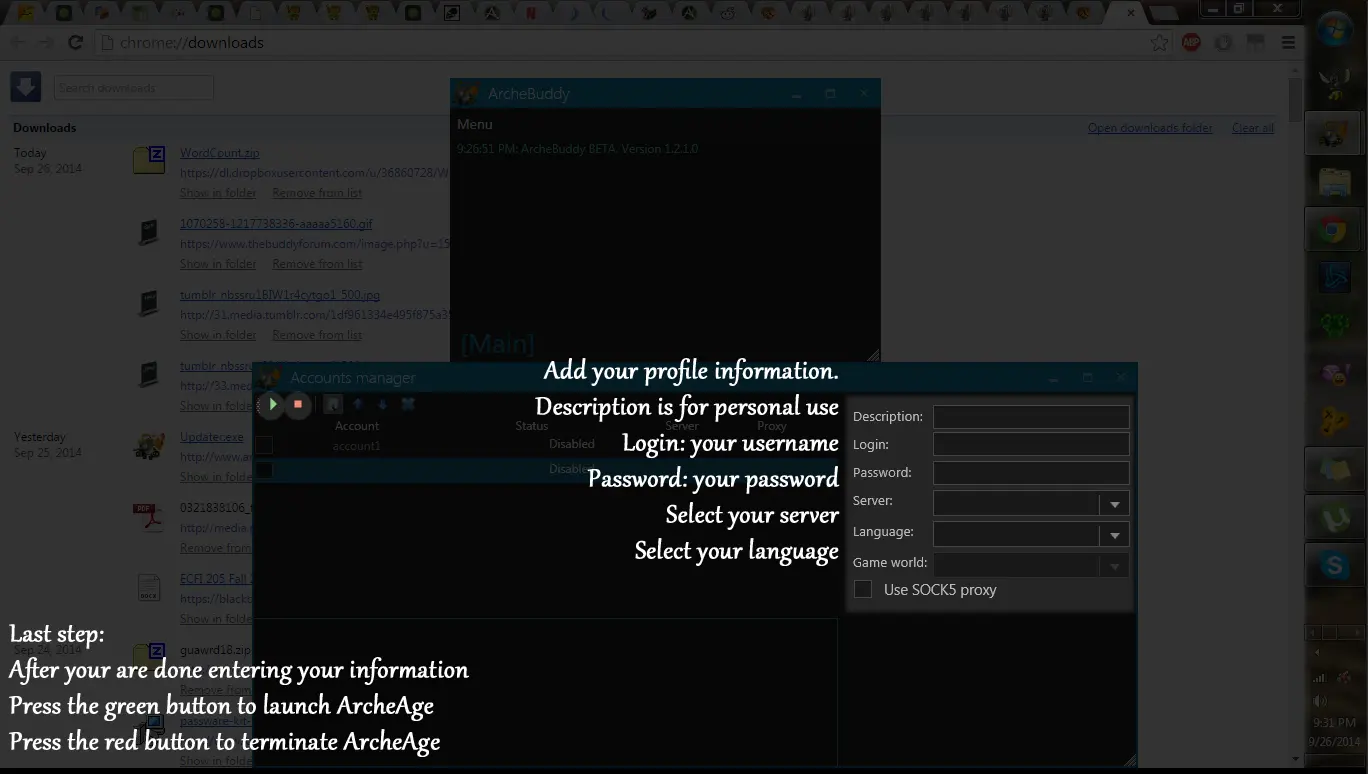Open the Language dropdown
This screenshot has width=1368, height=774.
tap(1114, 535)
